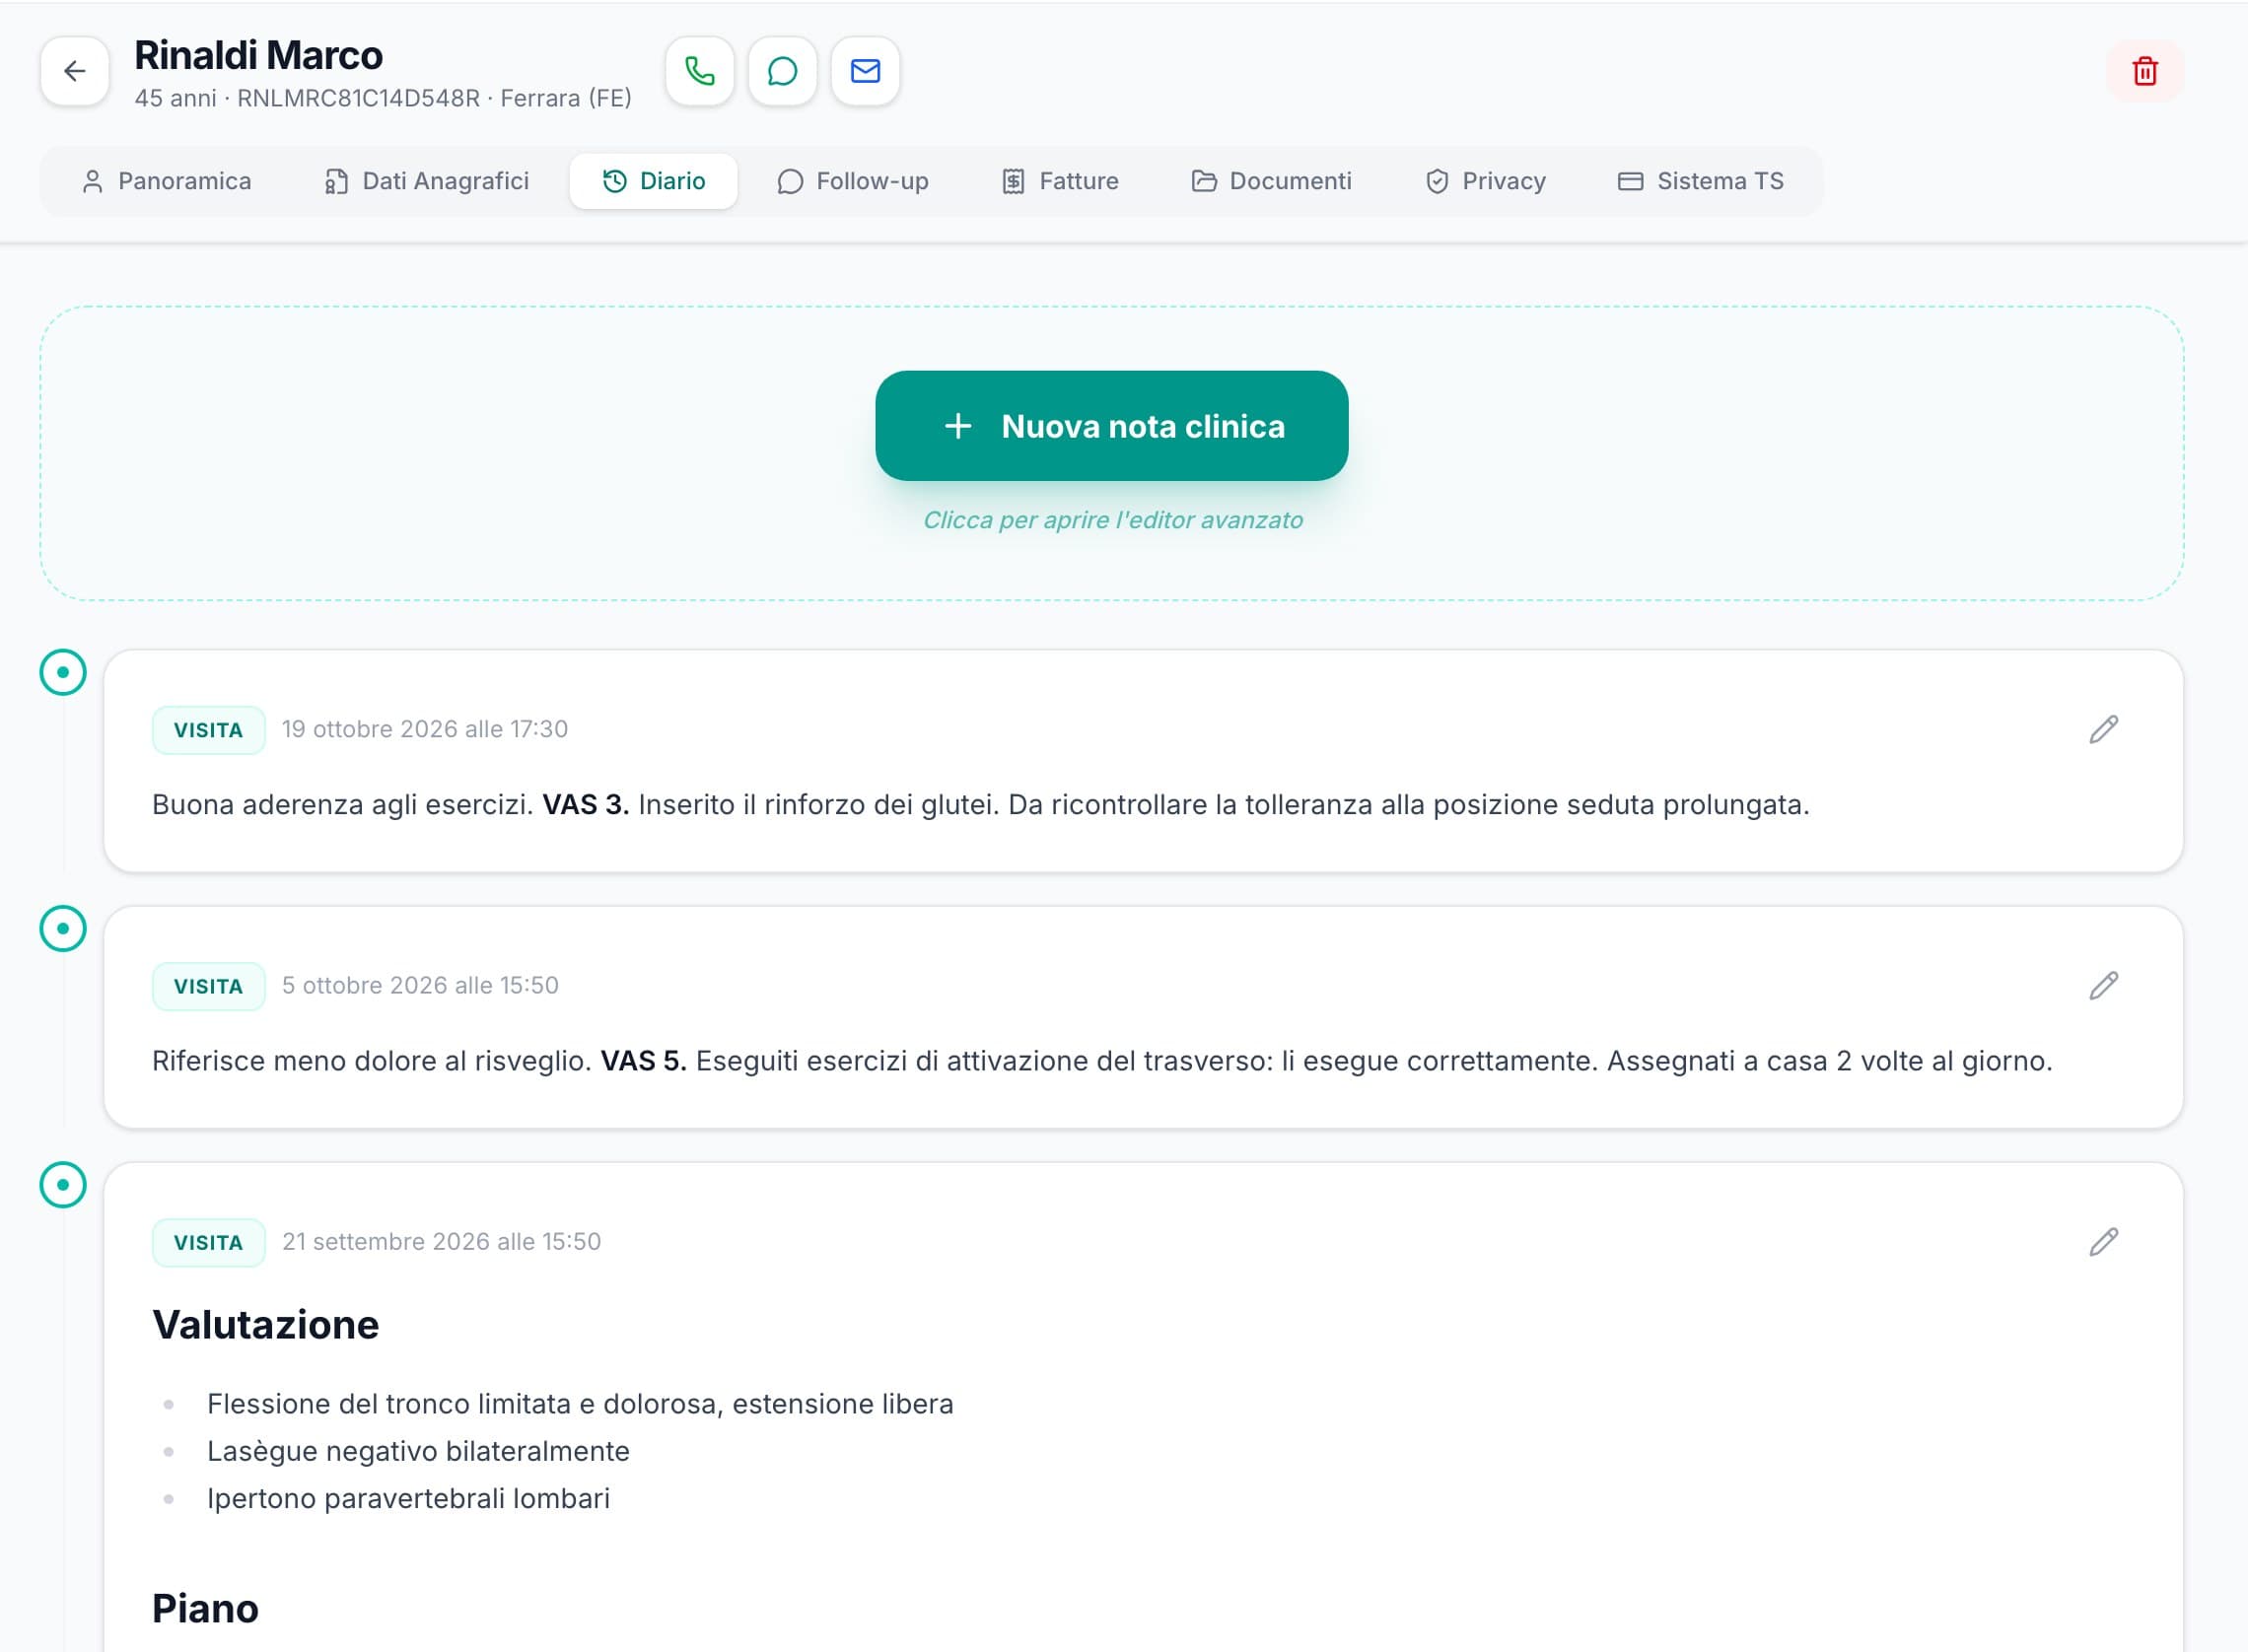
Task: Click 'Flessione del tronco limitata' bullet
Action: (580, 1404)
